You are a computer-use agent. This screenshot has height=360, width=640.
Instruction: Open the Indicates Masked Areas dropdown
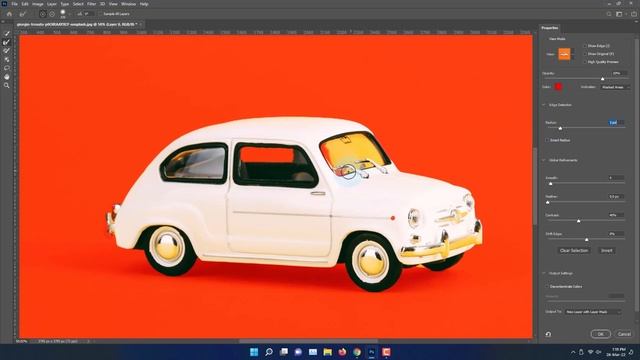pyautogui.click(x=616, y=87)
